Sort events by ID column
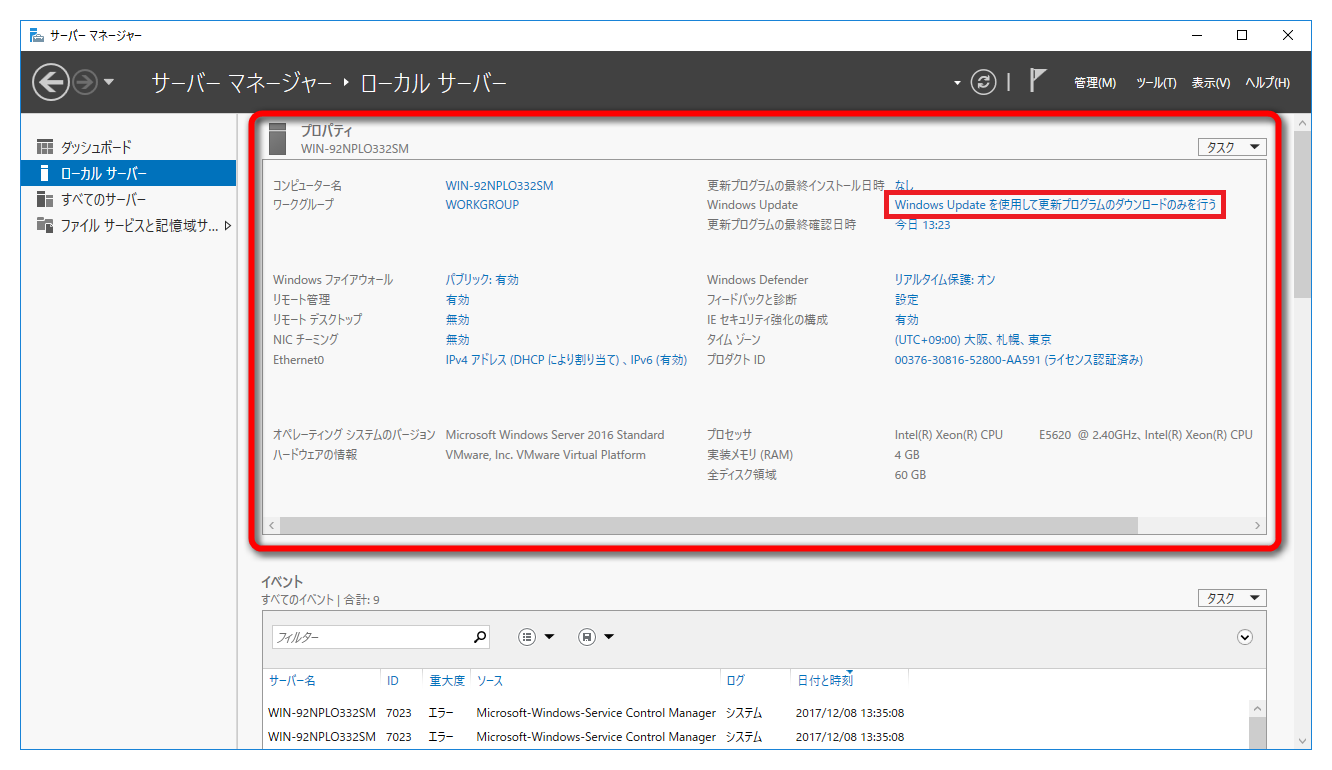The height and width of the screenshot is (770, 1332). pos(393,681)
